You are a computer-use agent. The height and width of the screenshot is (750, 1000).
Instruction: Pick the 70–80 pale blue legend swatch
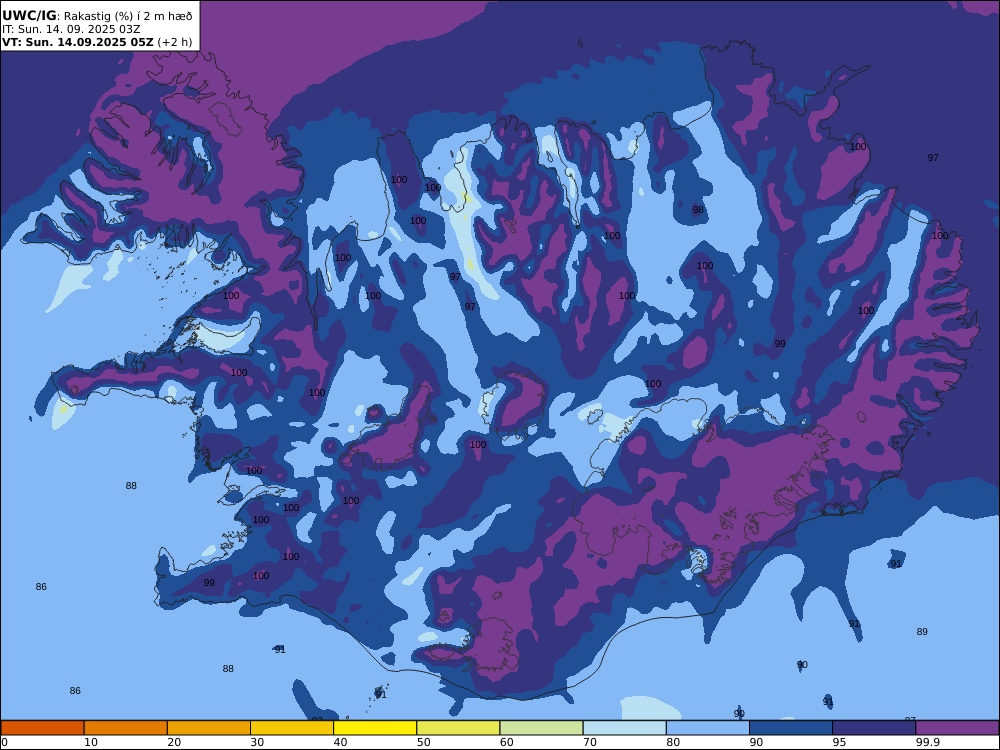625,728
